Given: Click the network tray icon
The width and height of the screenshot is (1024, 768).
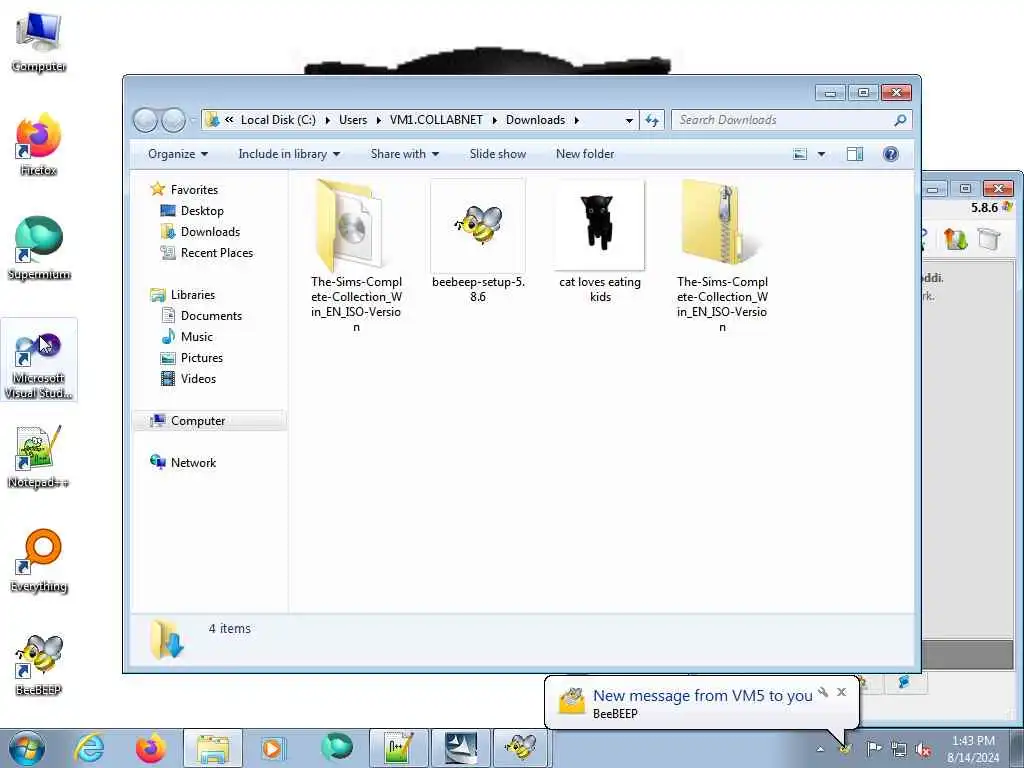Looking at the screenshot, I should pos(899,749).
